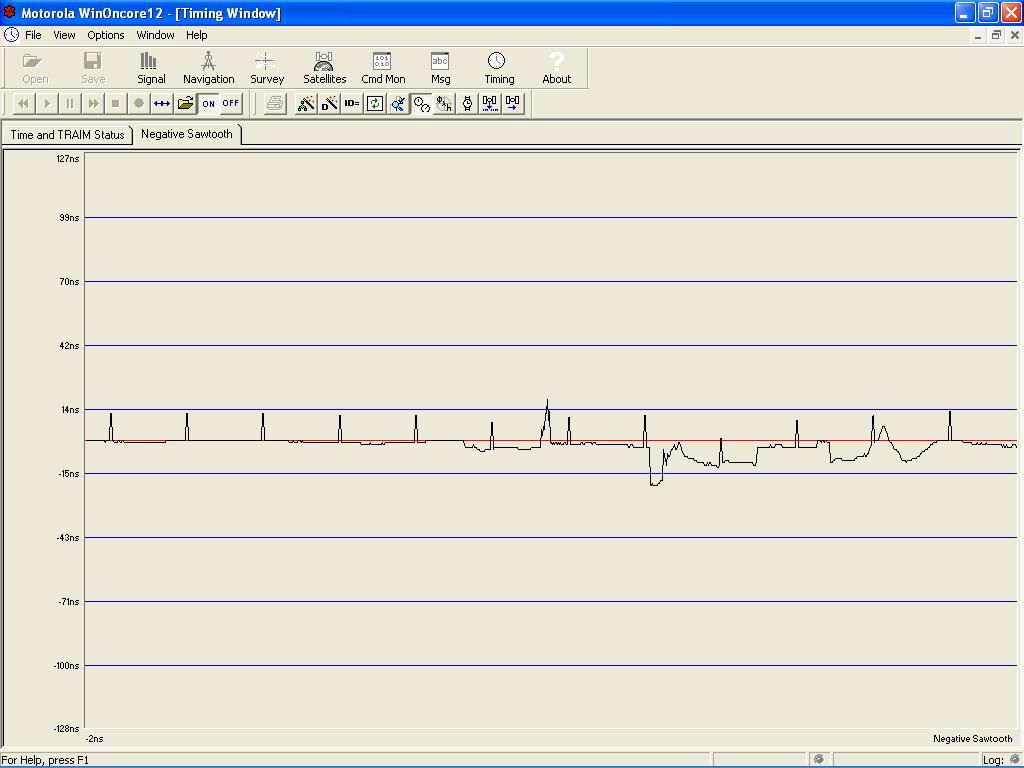This screenshot has height=768, width=1024.
Task: Click the 99ns axis label
Action: 69,217
